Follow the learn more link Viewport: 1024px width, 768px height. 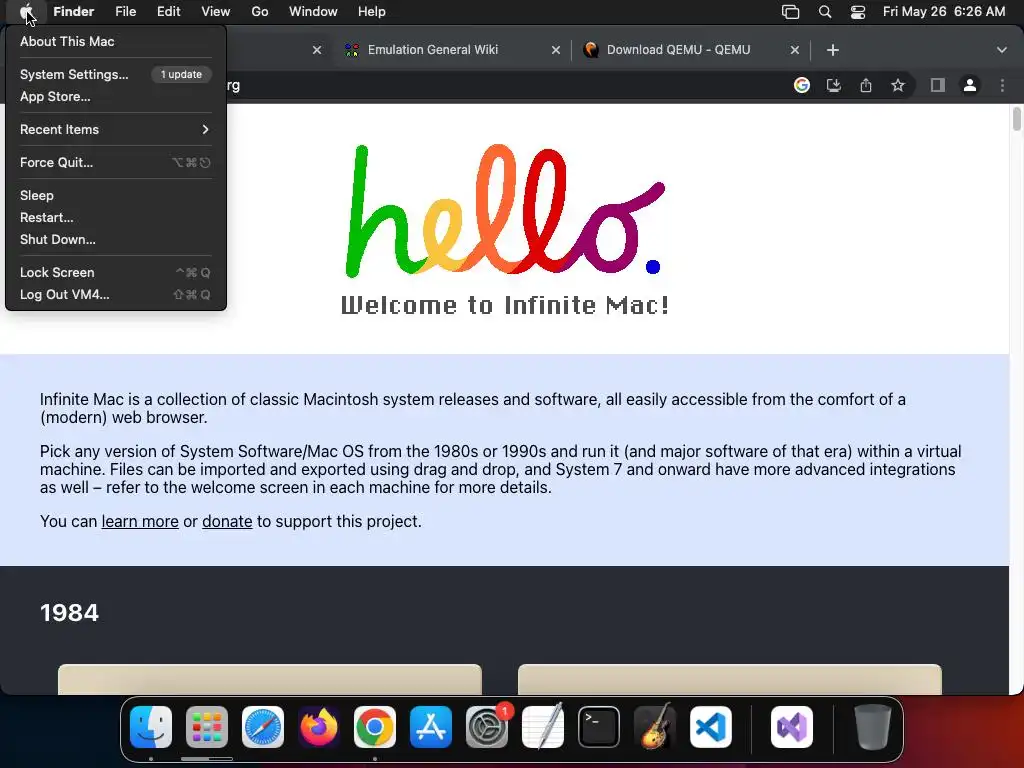coord(140,521)
